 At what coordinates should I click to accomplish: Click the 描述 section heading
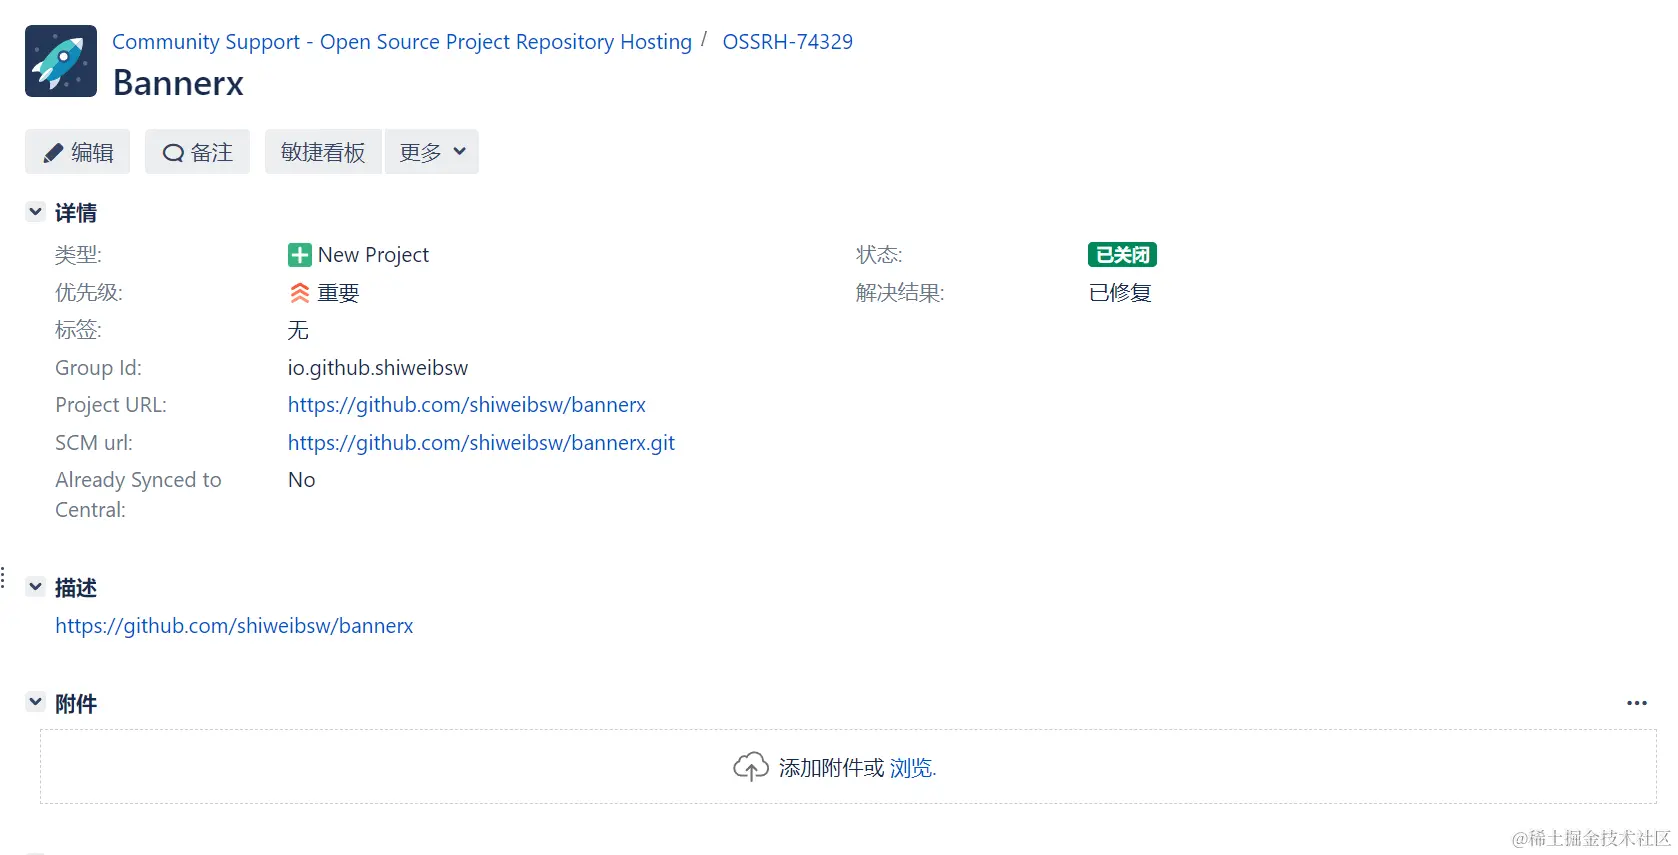click(x=76, y=588)
